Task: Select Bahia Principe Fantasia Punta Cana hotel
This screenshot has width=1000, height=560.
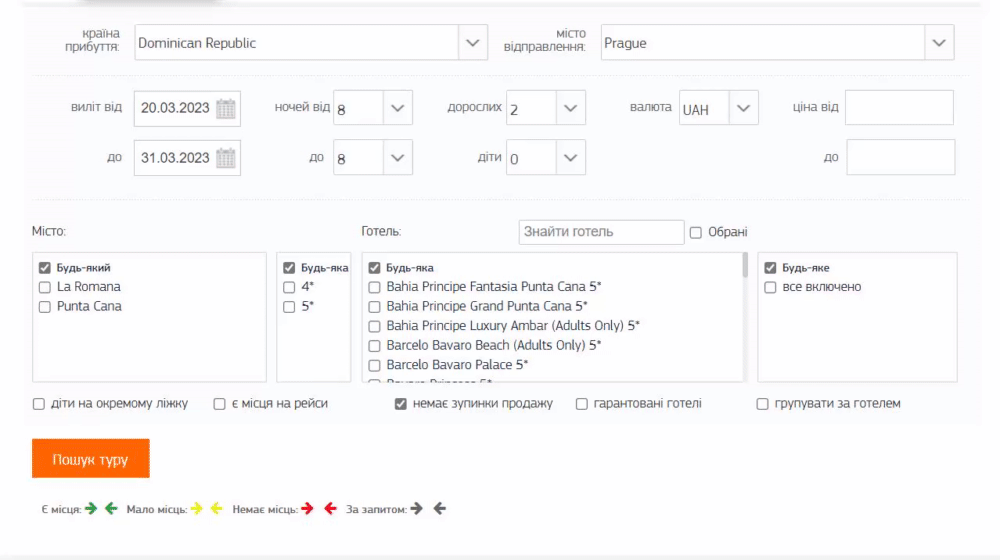Action: pyautogui.click(x=375, y=287)
